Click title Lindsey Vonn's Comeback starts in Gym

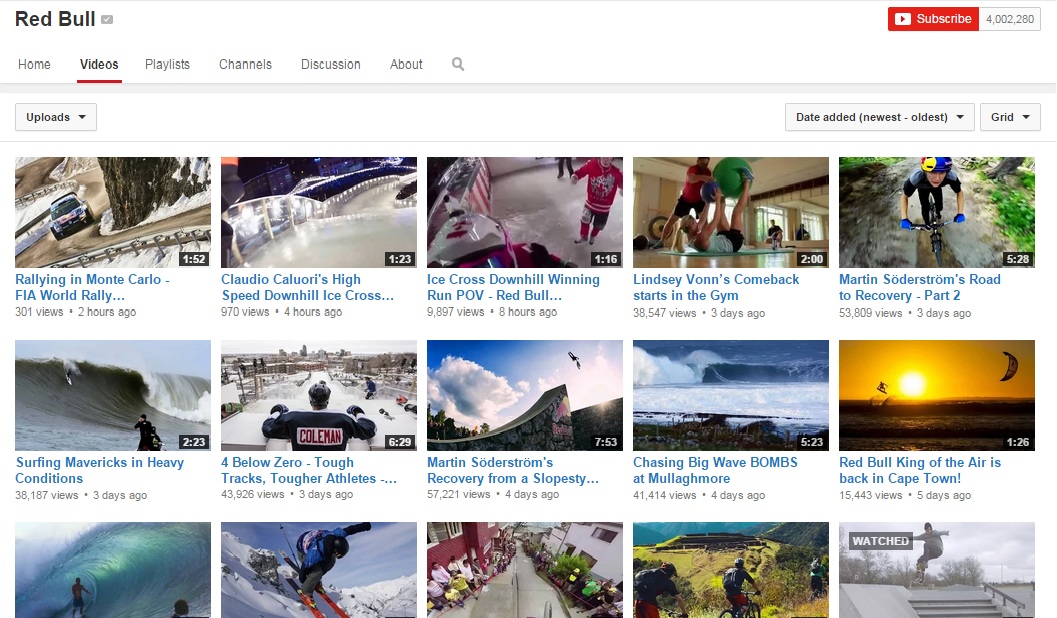[716, 287]
